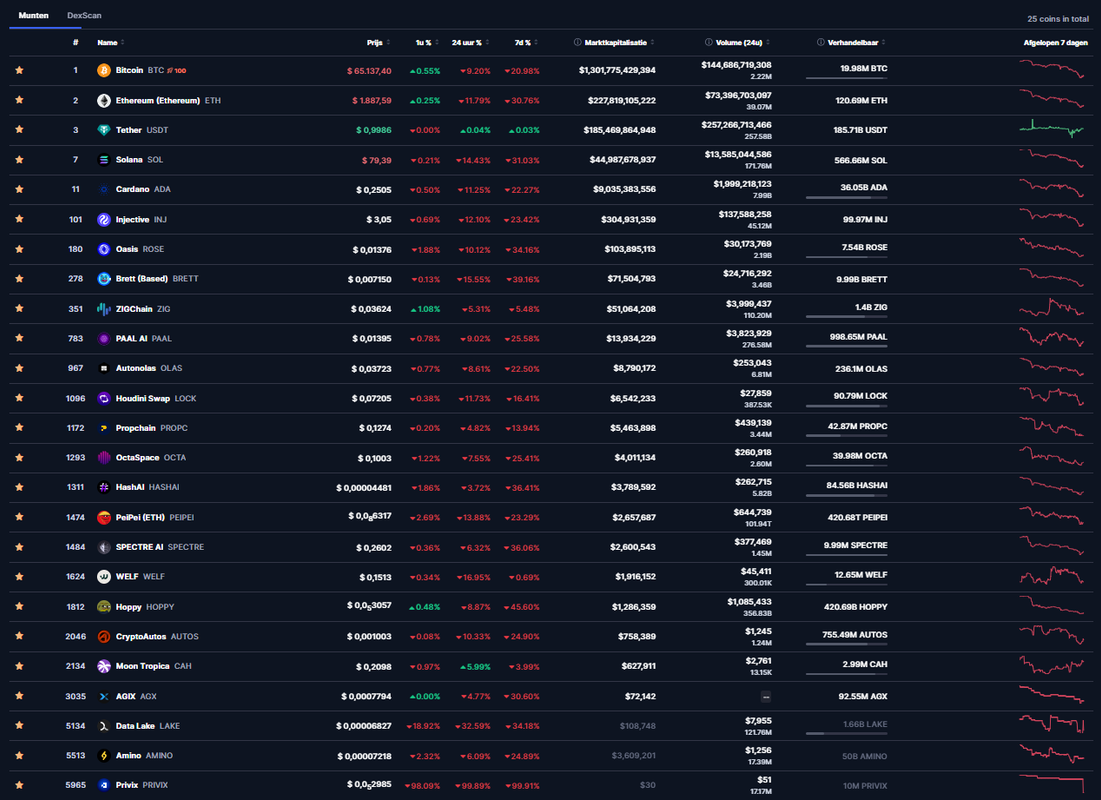The width and height of the screenshot is (1101, 800).
Task: Sort by the Marktkapitalisatie column
Action: tap(619, 43)
